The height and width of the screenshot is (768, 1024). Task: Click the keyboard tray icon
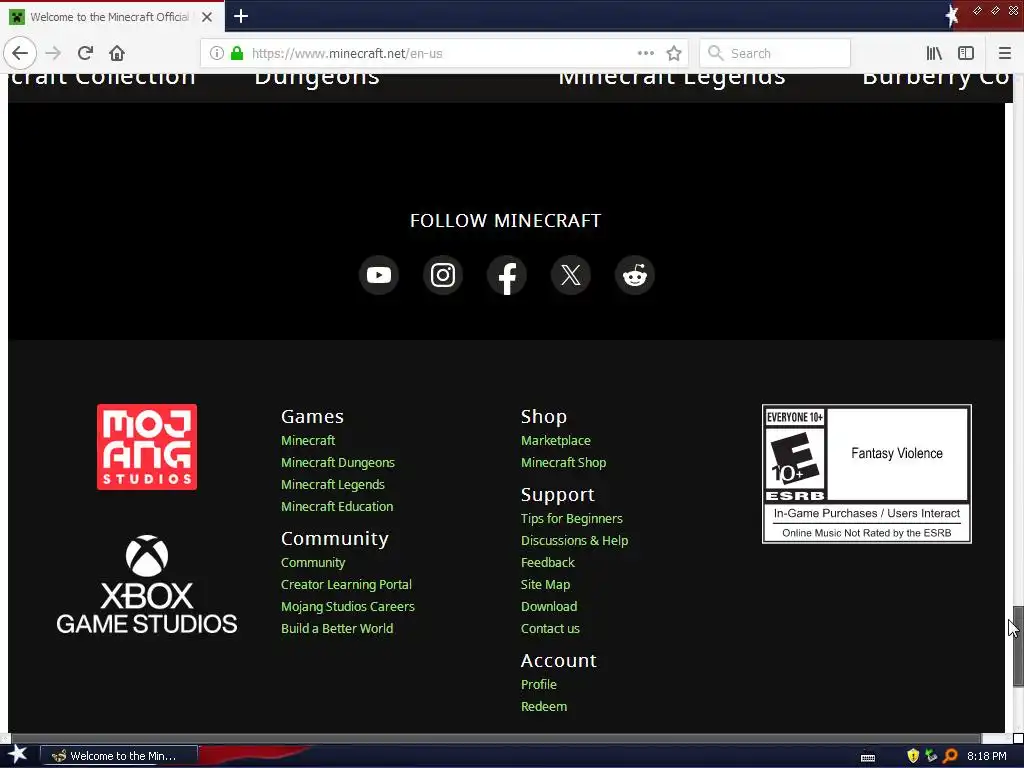tap(868, 757)
